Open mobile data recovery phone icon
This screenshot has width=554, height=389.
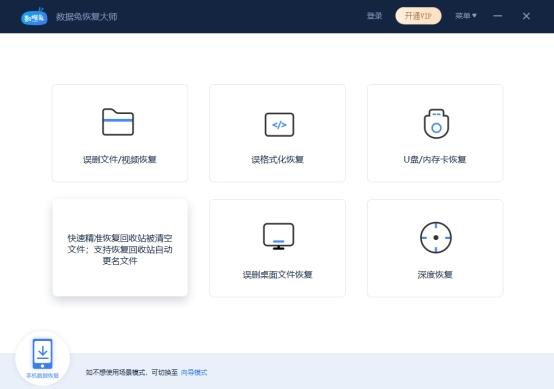(42, 354)
